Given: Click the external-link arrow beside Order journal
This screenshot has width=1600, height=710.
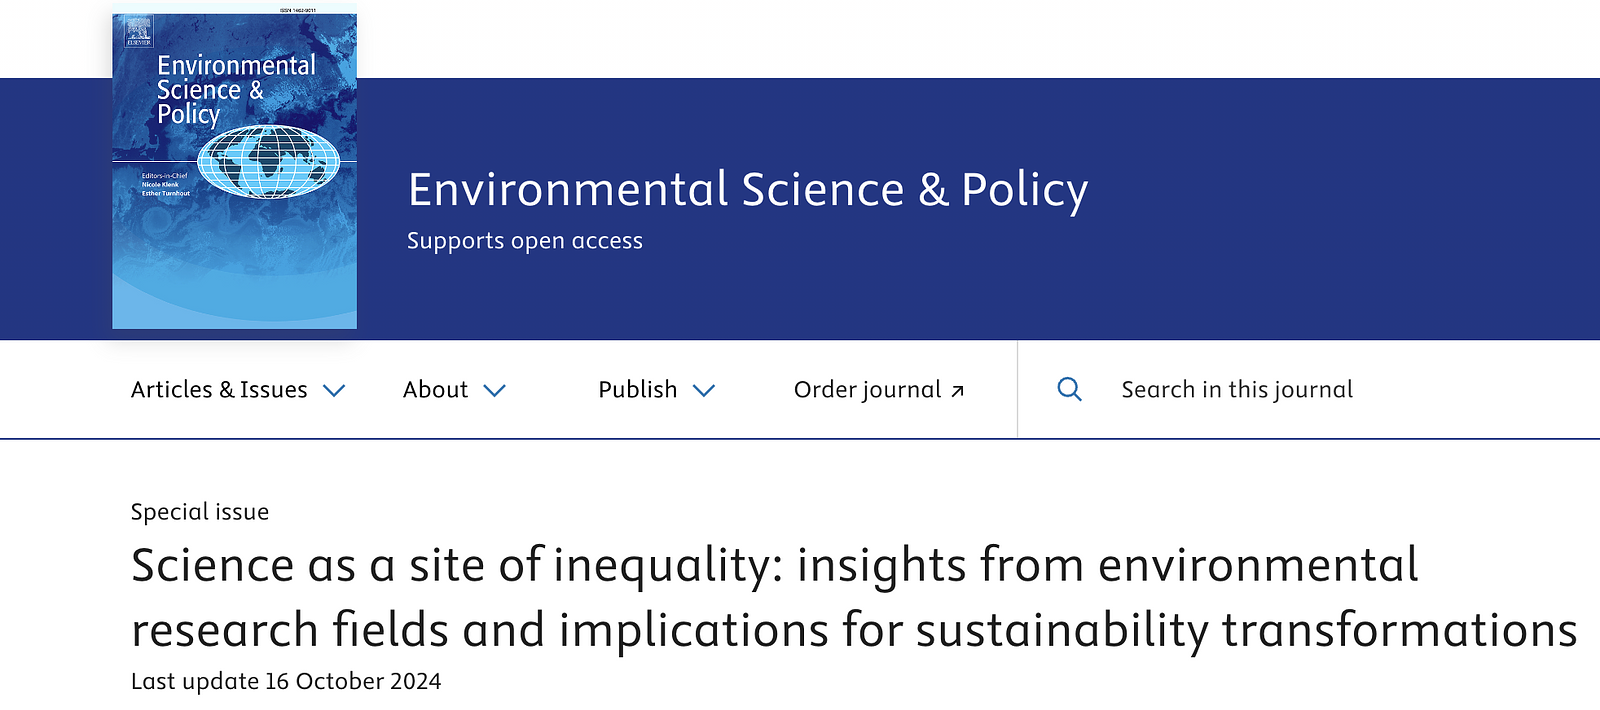Looking at the screenshot, I should coord(957,391).
